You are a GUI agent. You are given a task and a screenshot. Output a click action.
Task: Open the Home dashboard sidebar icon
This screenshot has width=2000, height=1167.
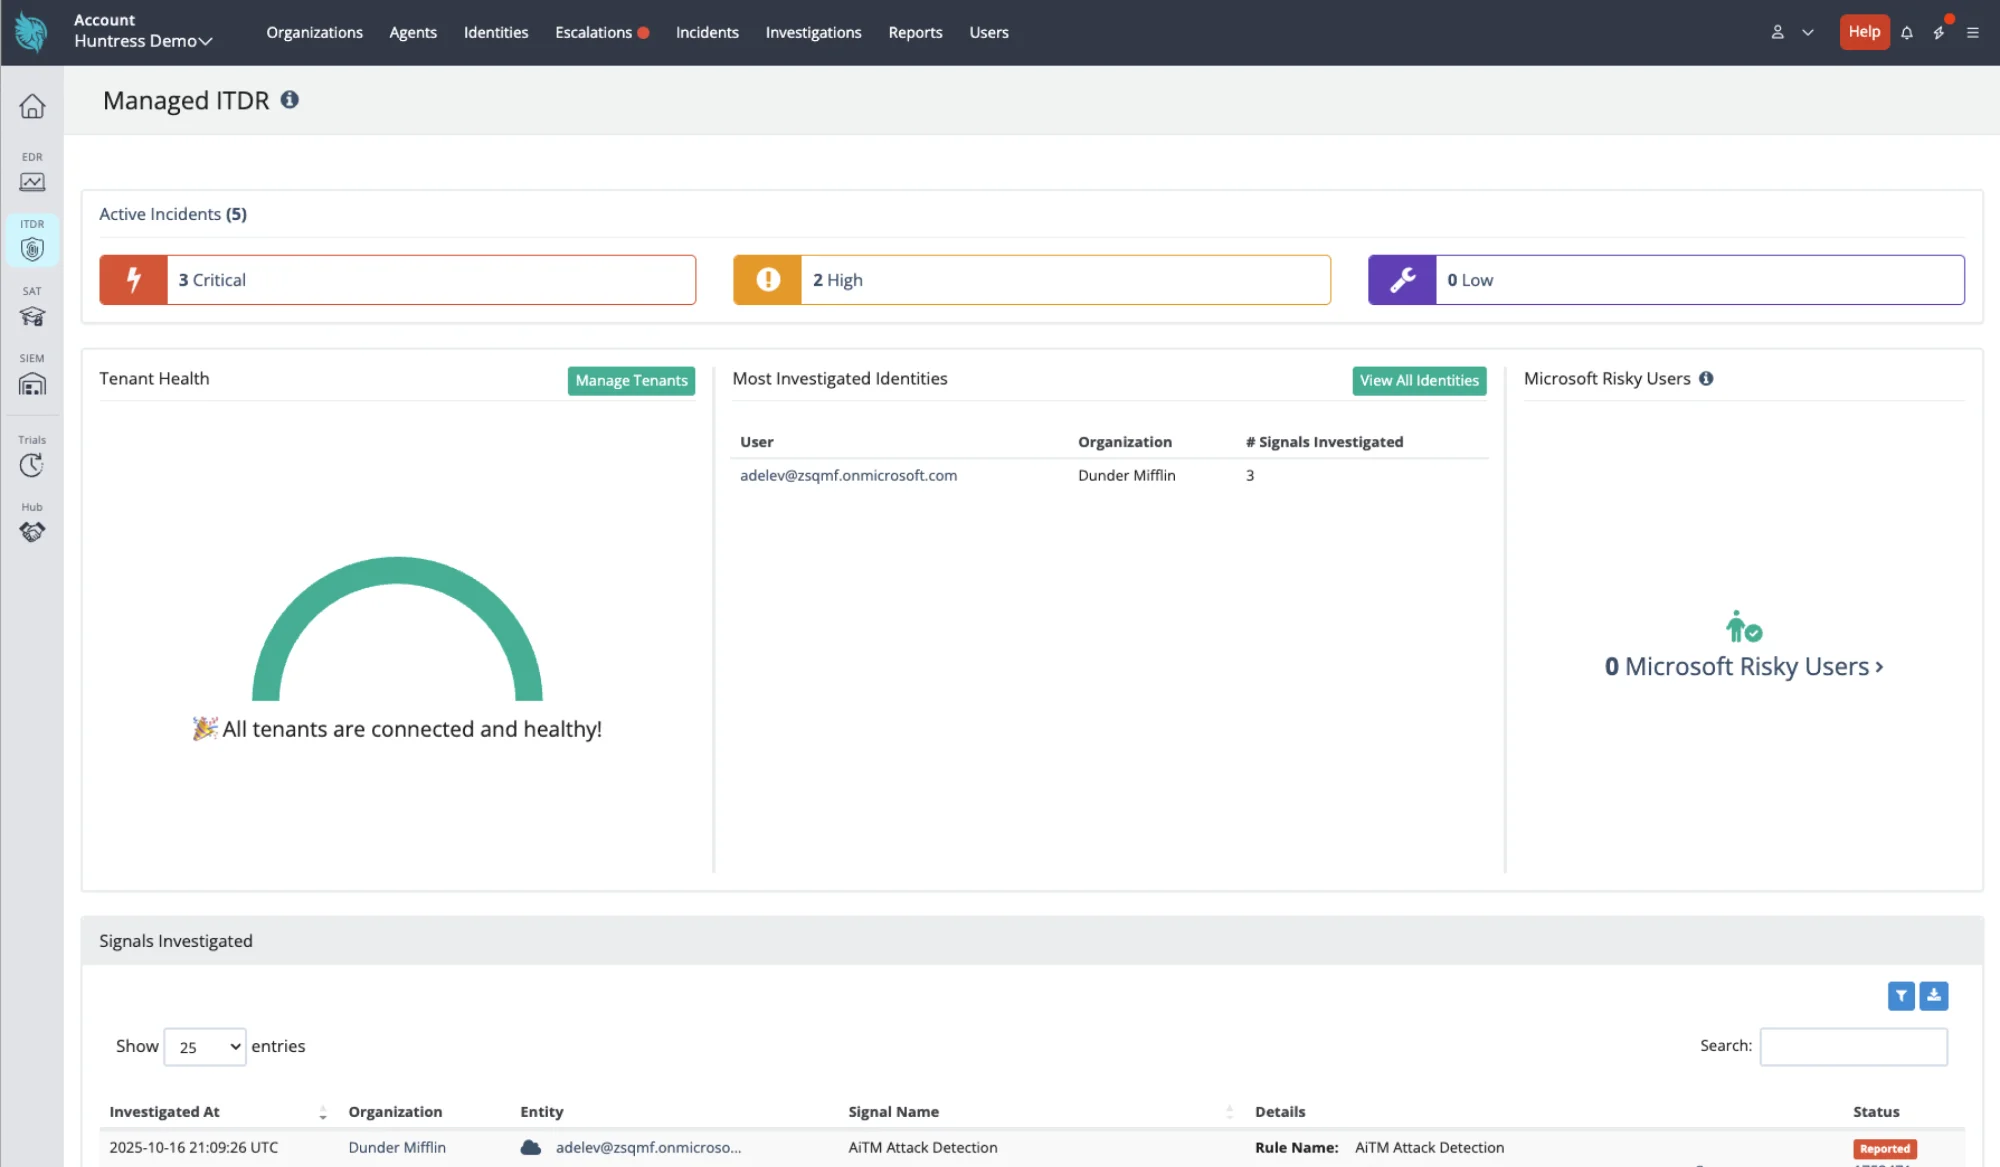point(32,106)
